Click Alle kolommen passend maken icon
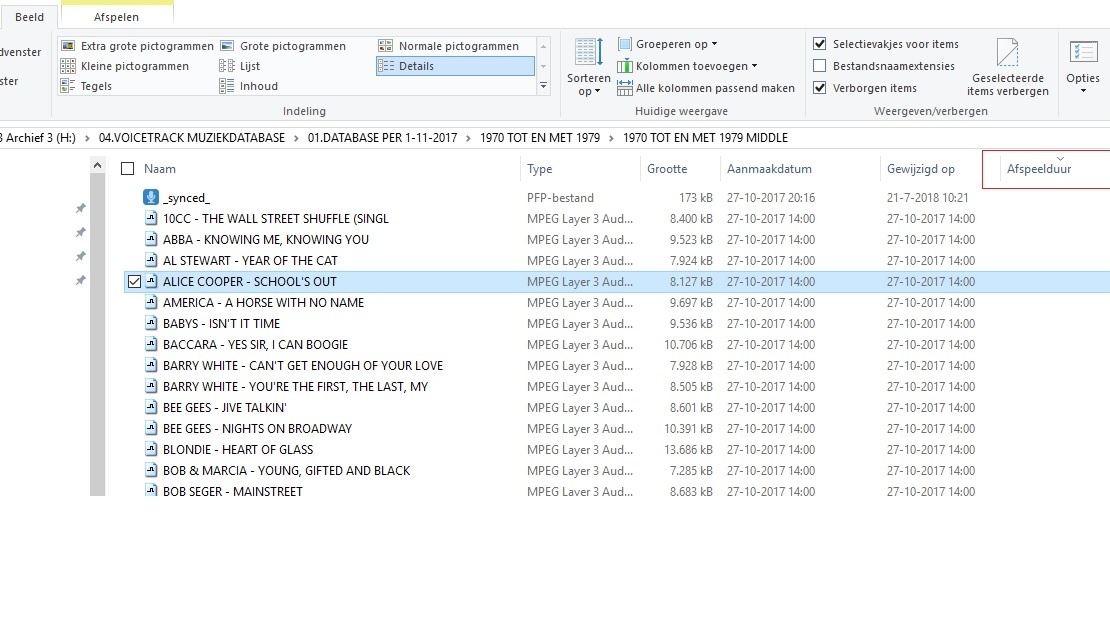This screenshot has width=1110, height=630. (x=624, y=88)
